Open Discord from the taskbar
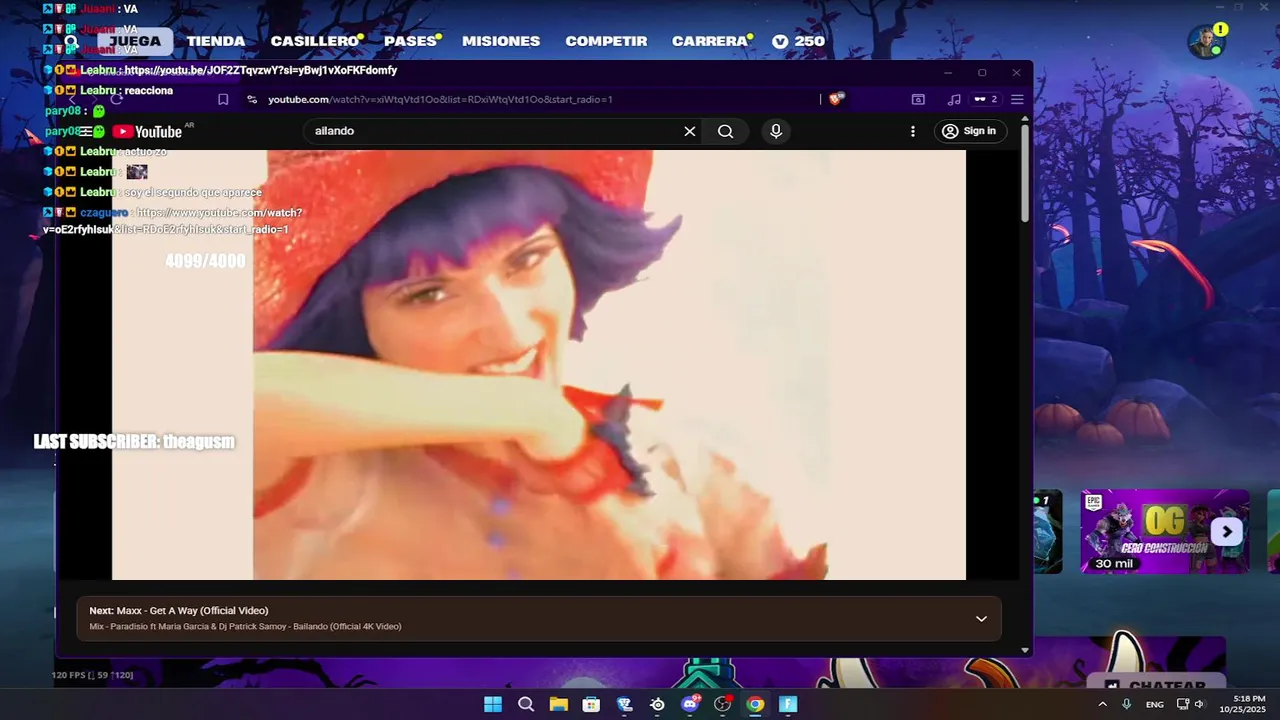Screen dimensions: 1280x720 690,704
